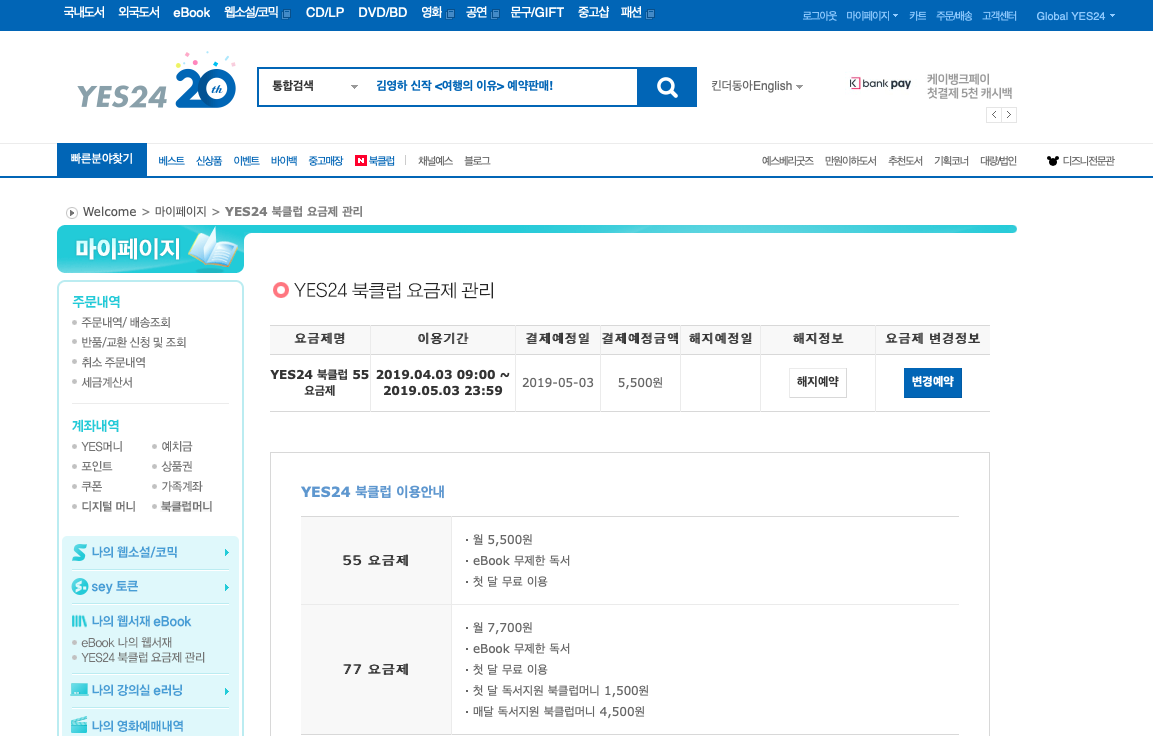
Task: Open YES머니 sidebar link
Action: [101, 447]
